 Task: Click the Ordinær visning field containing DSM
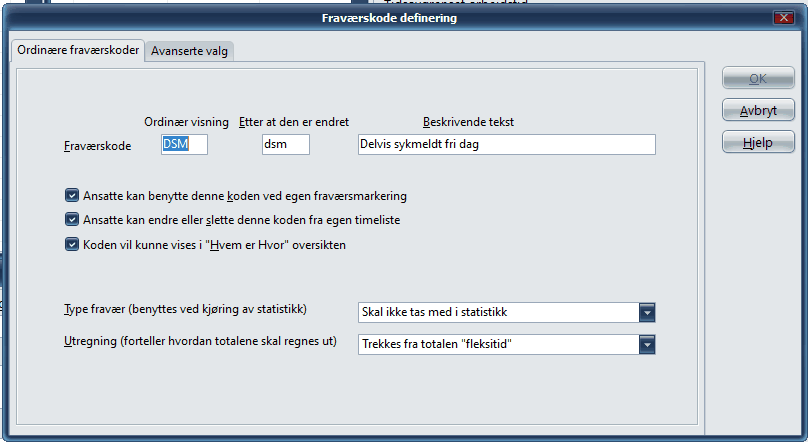[184, 145]
